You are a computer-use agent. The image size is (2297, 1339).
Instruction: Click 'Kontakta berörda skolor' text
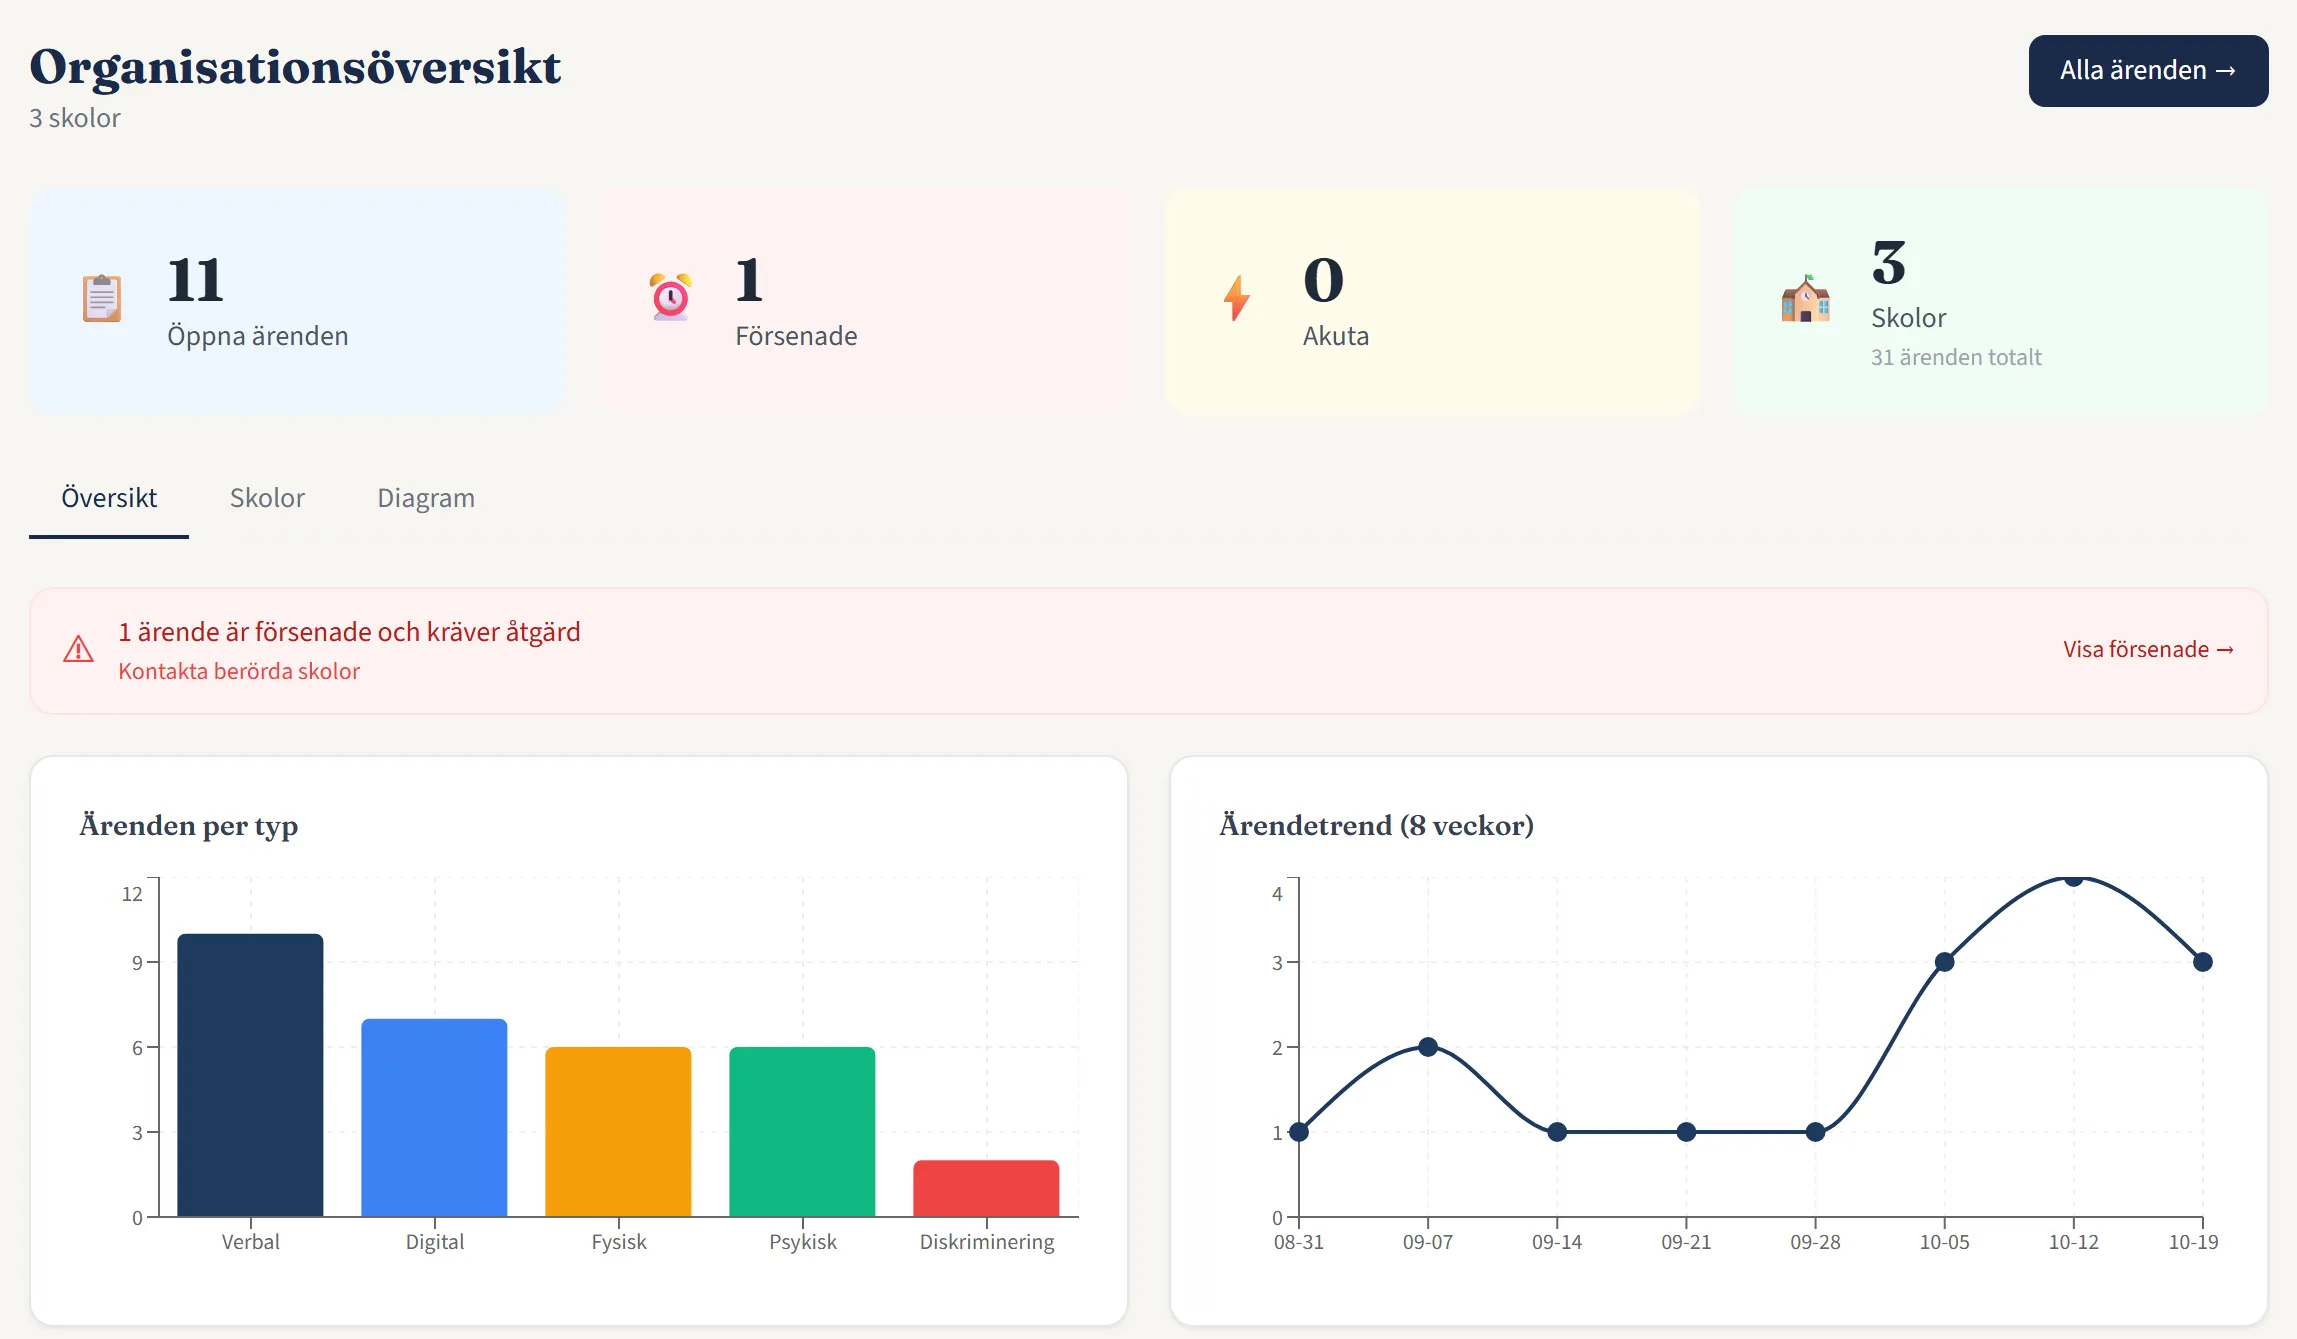point(239,671)
